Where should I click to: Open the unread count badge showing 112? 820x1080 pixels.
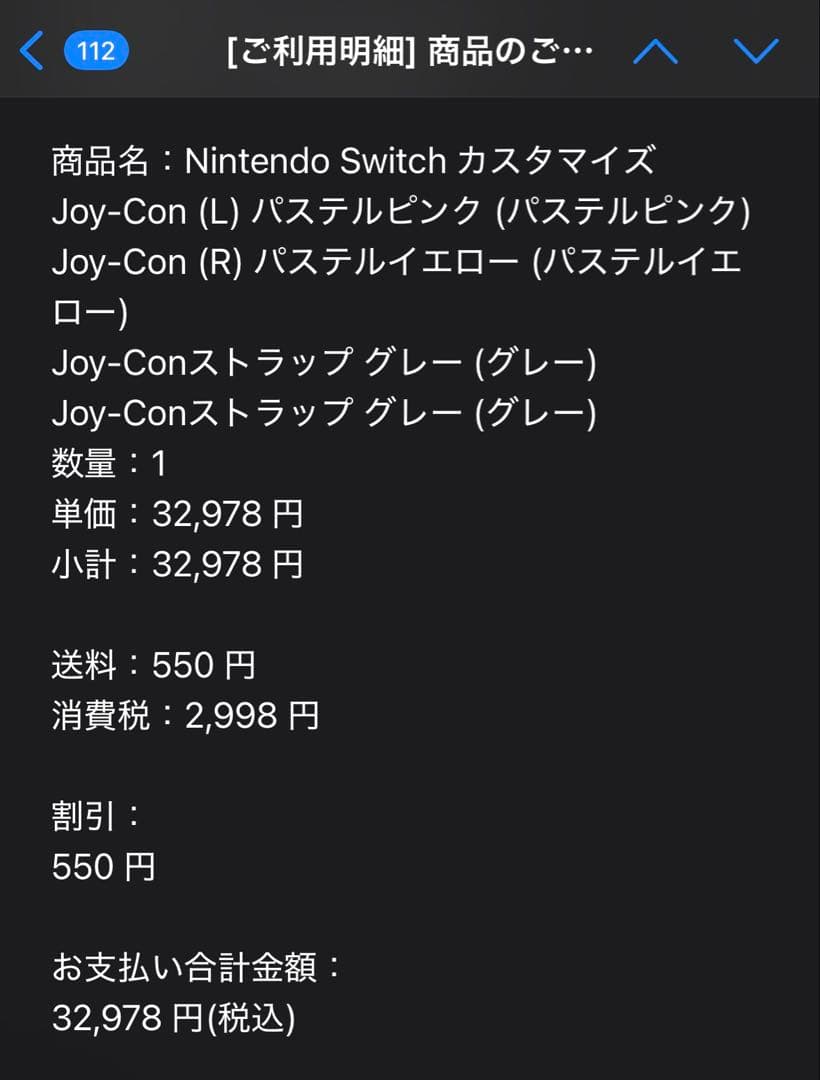tap(97, 51)
